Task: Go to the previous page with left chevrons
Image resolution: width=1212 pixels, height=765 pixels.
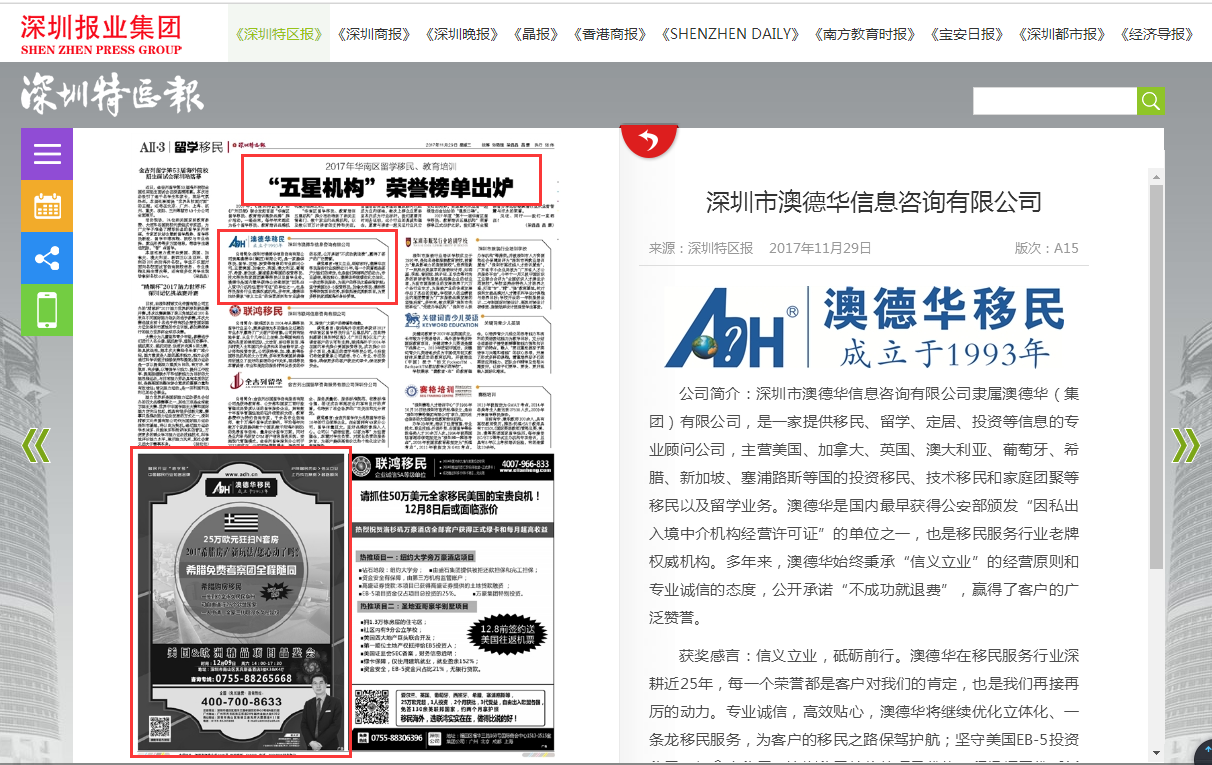Action: [x=36, y=445]
